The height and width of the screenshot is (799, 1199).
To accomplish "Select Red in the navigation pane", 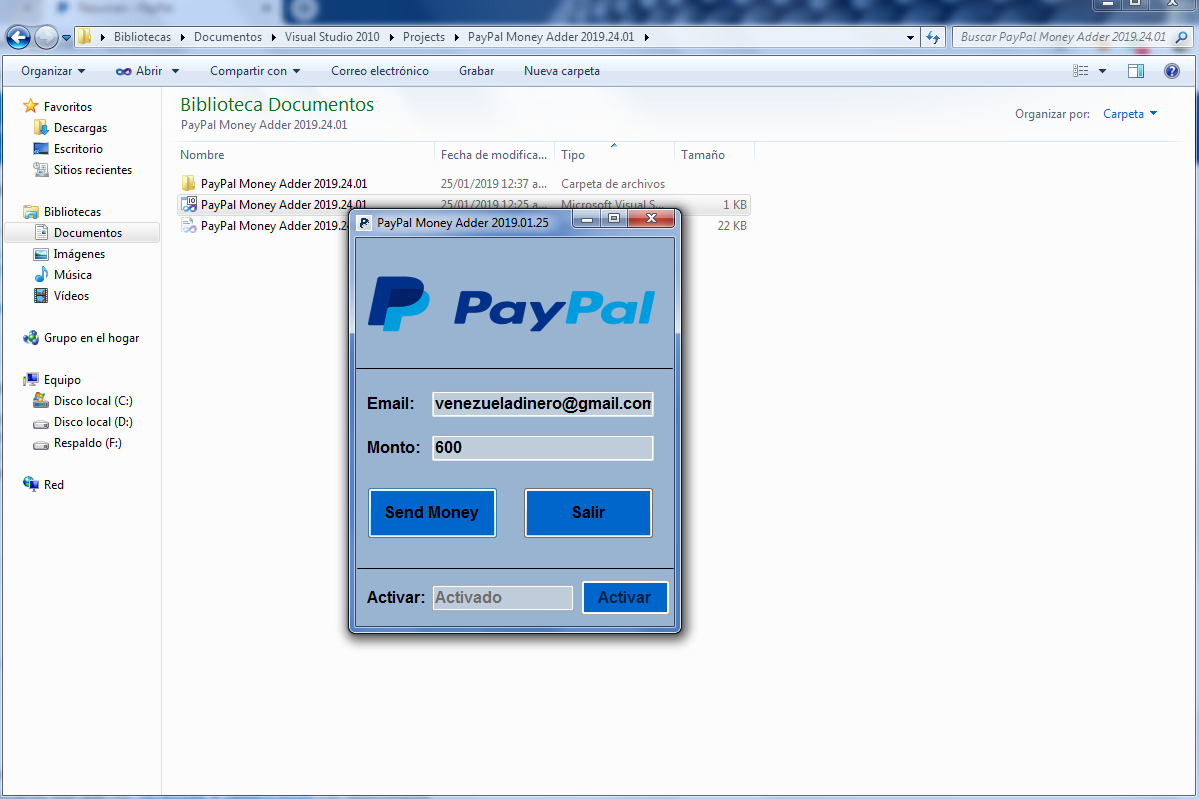I will click(x=54, y=485).
